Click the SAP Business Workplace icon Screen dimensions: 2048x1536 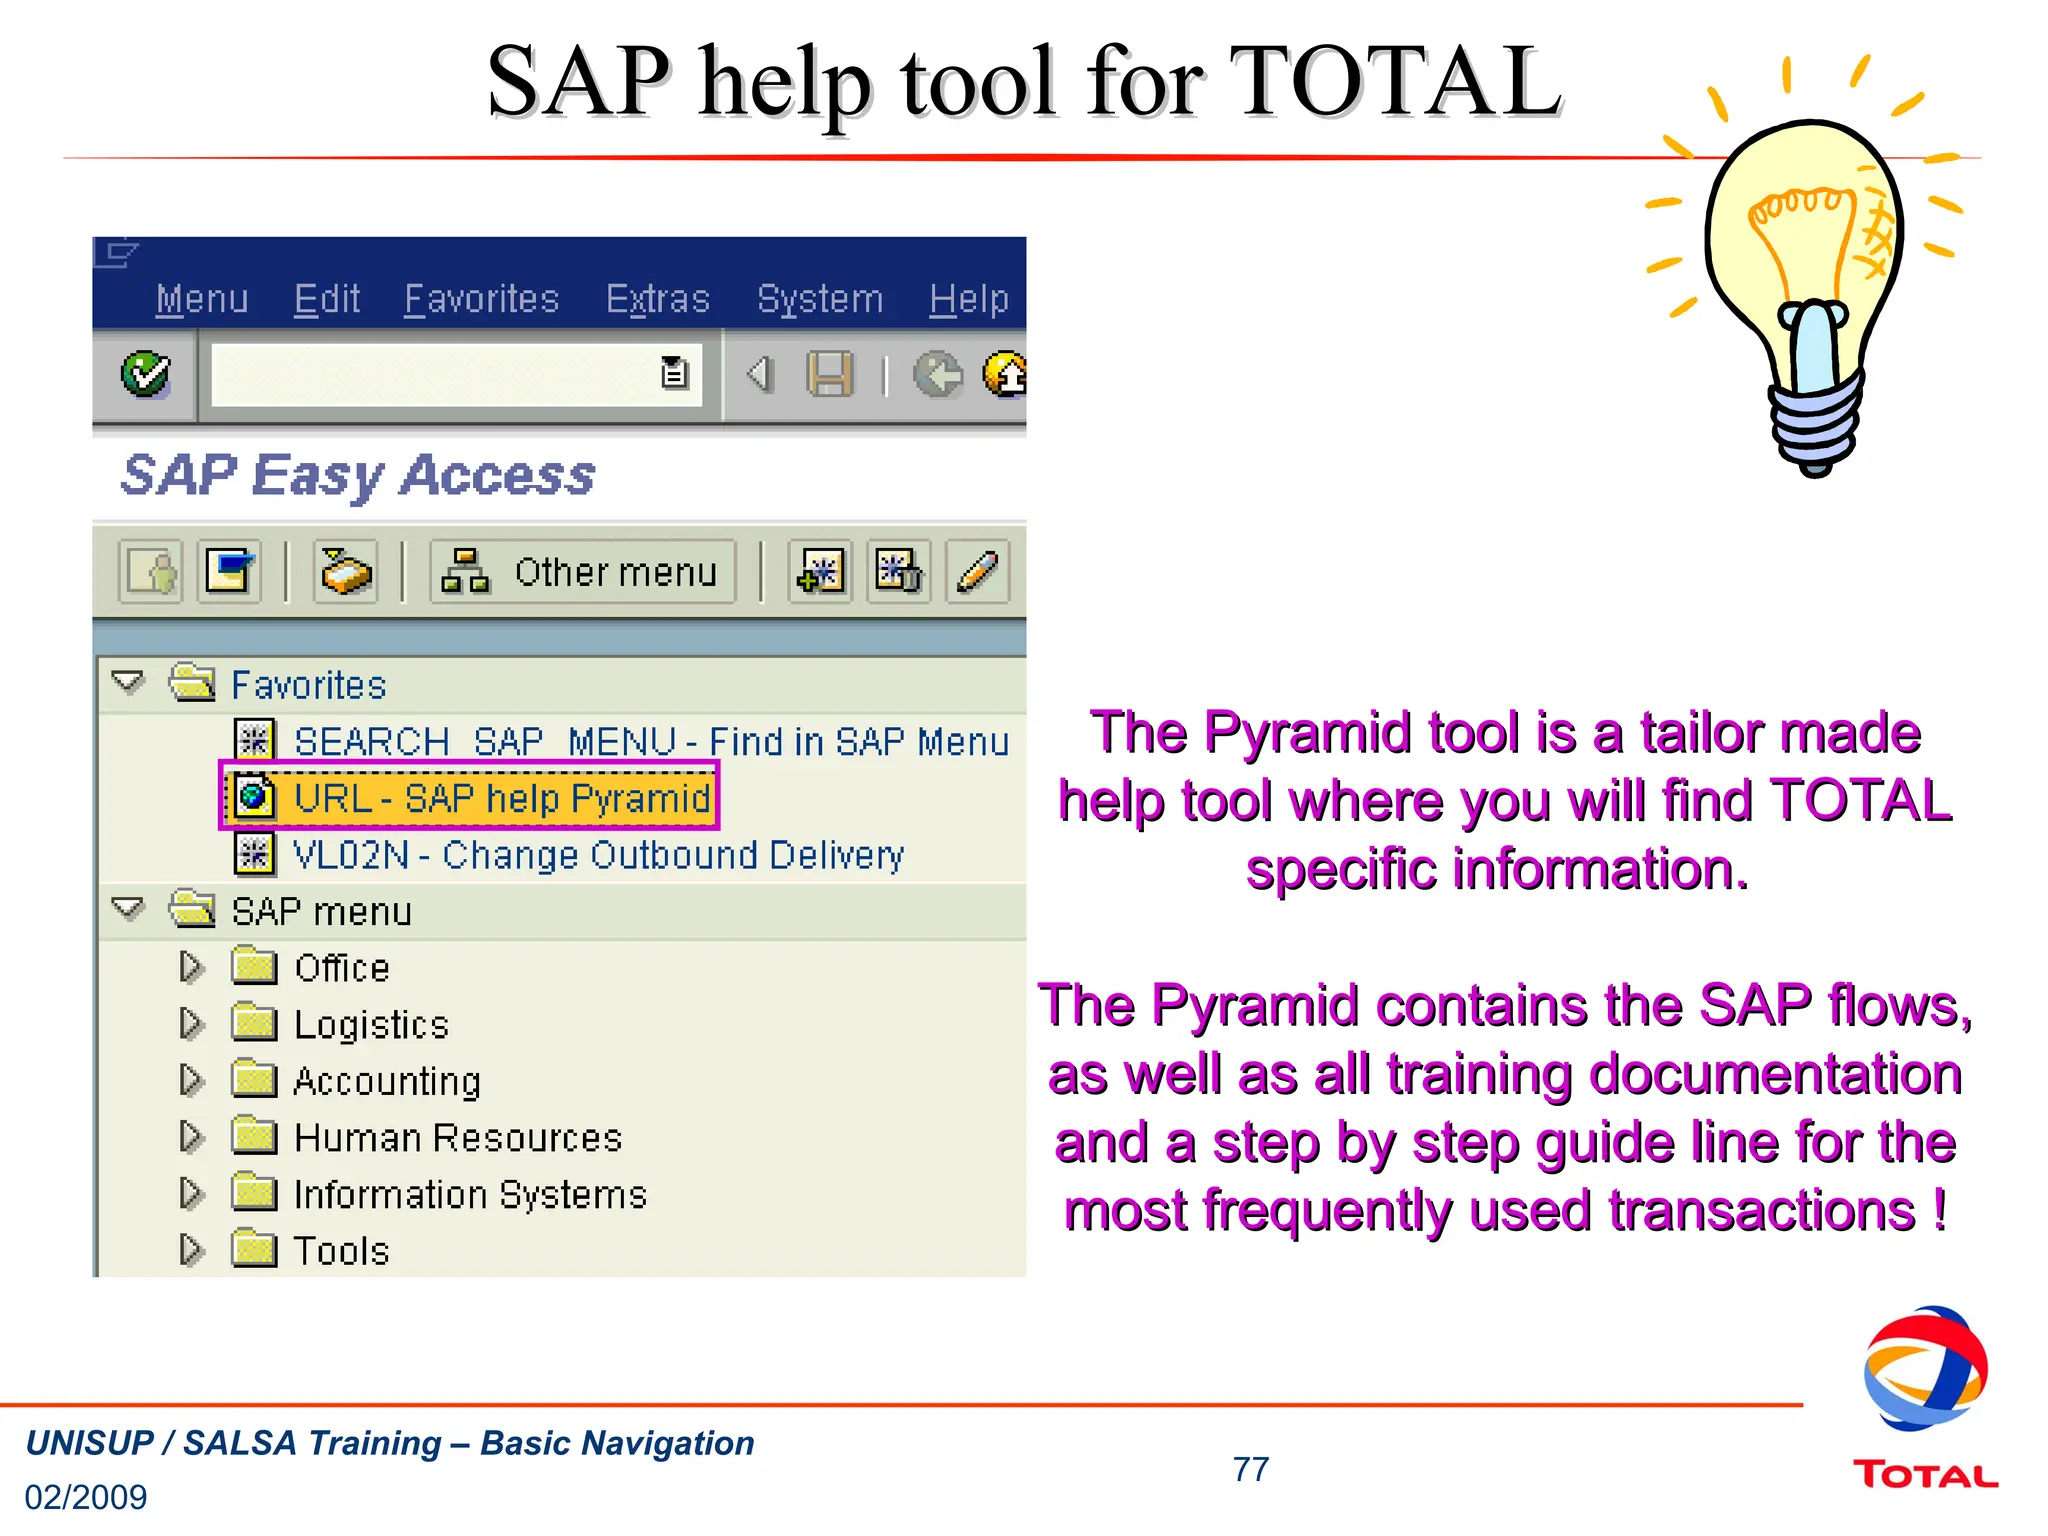point(346,572)
